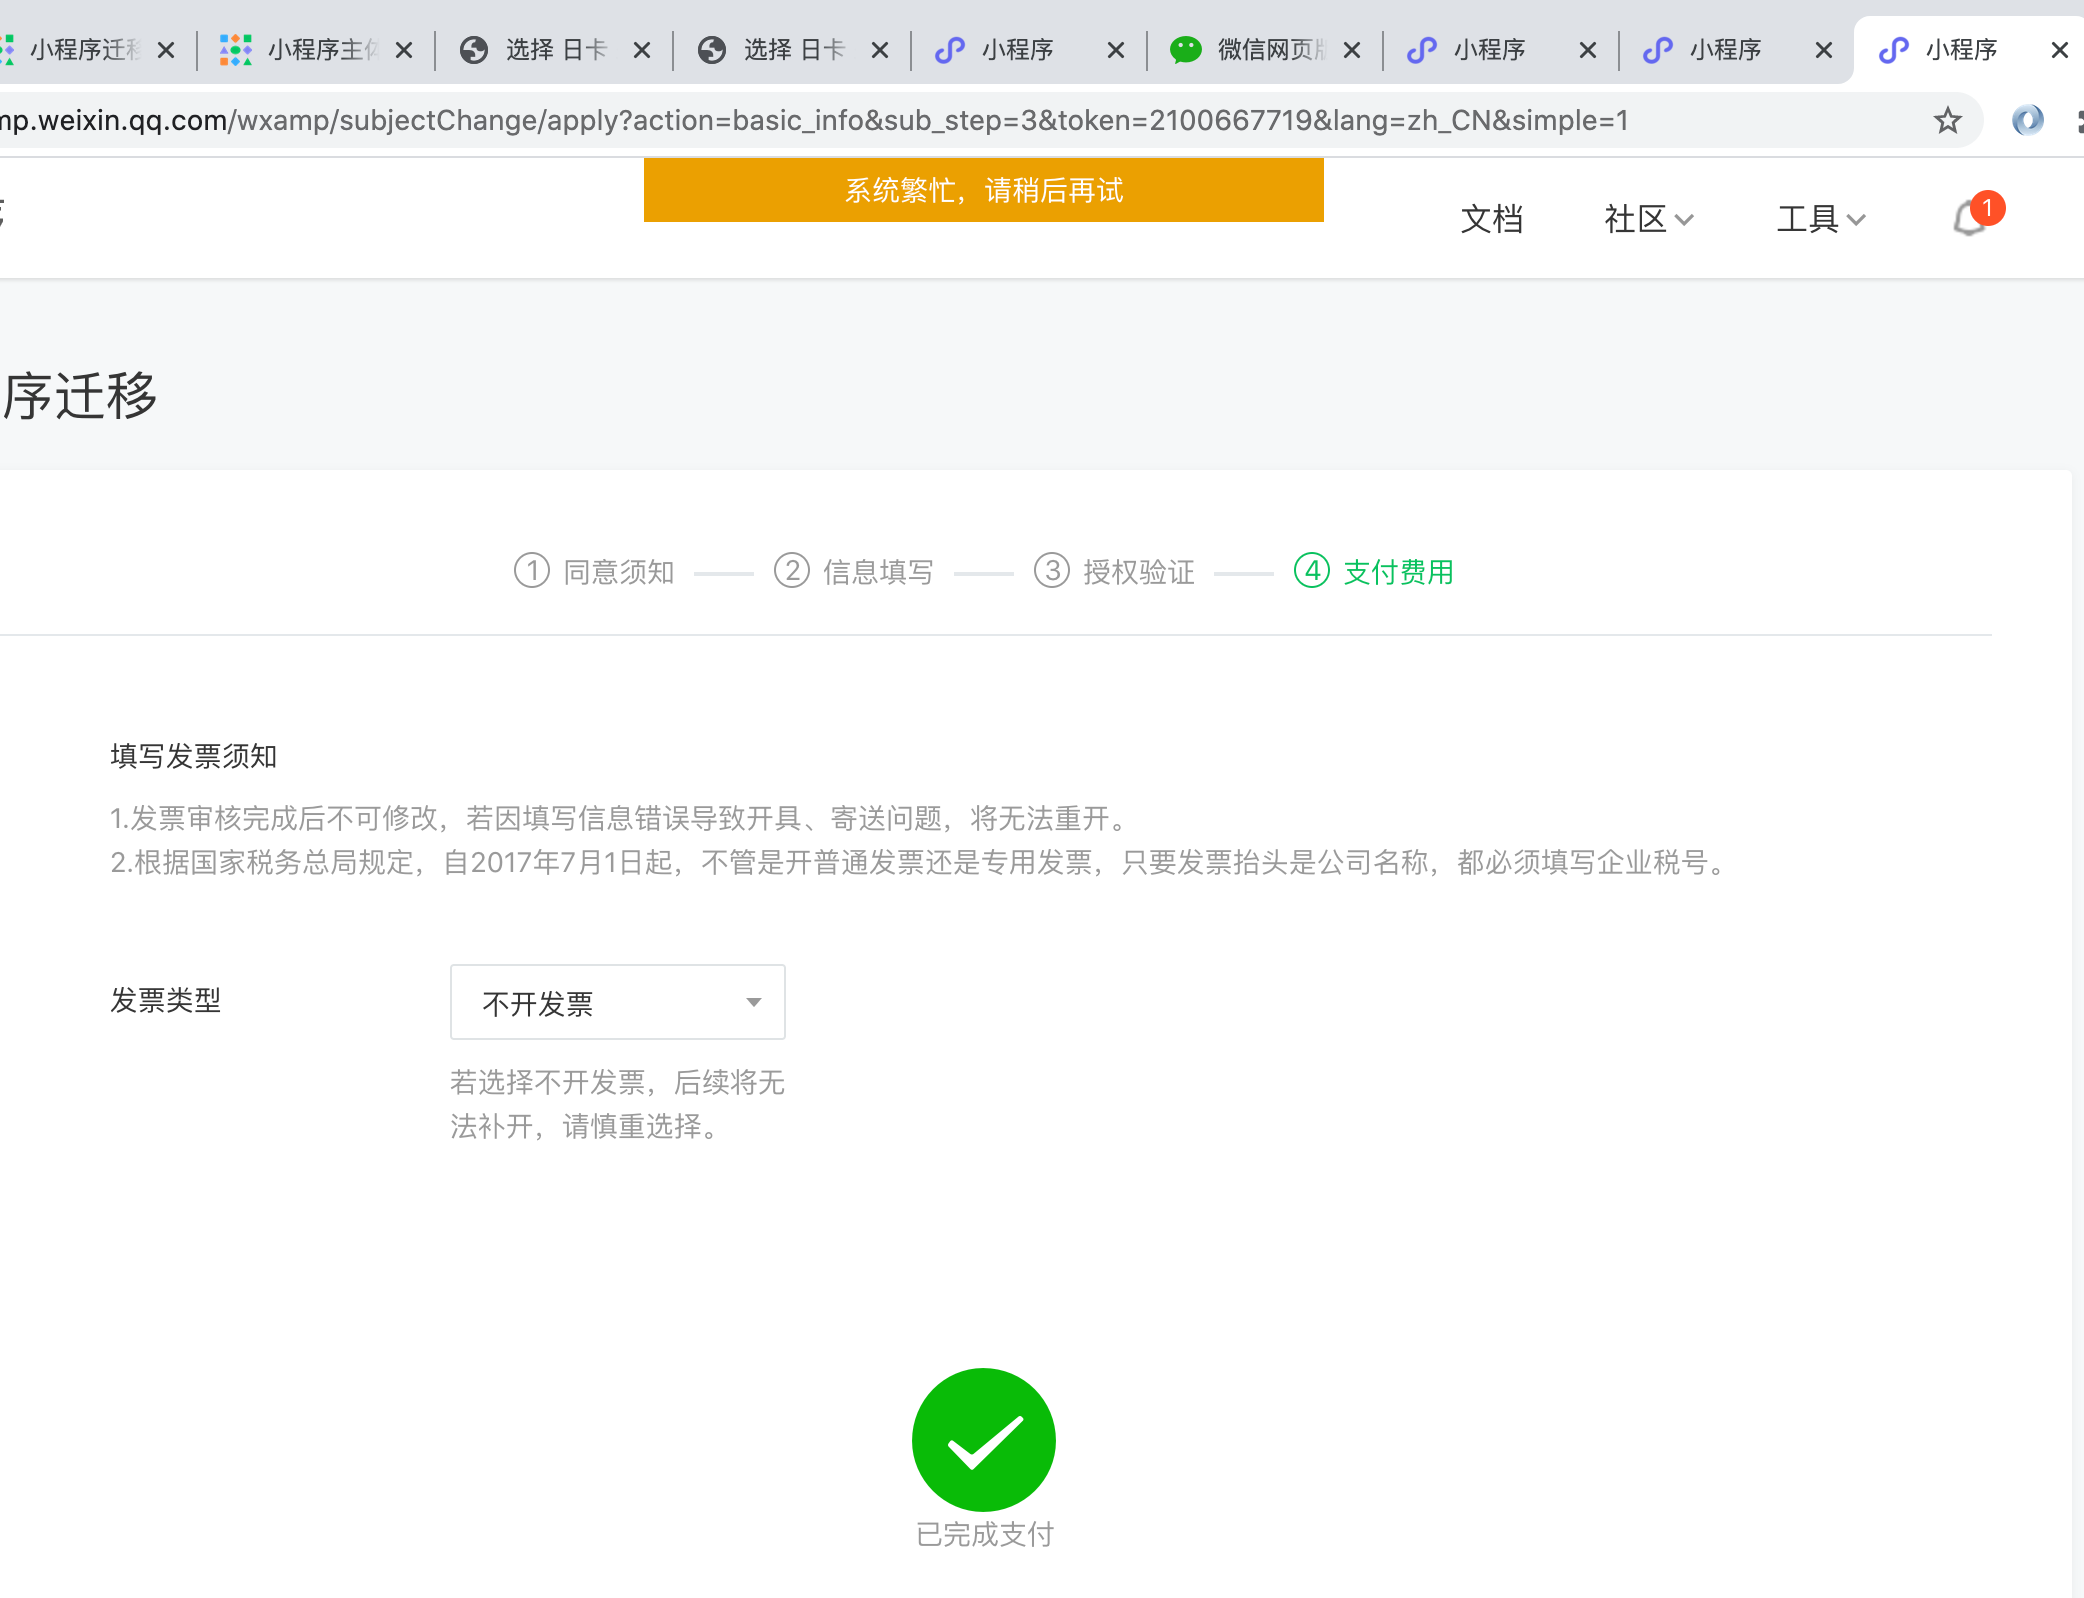Screen dimensions: 2084x1598
Task: Click the 支付费用 step label
Action: (x=1398, y=572)
